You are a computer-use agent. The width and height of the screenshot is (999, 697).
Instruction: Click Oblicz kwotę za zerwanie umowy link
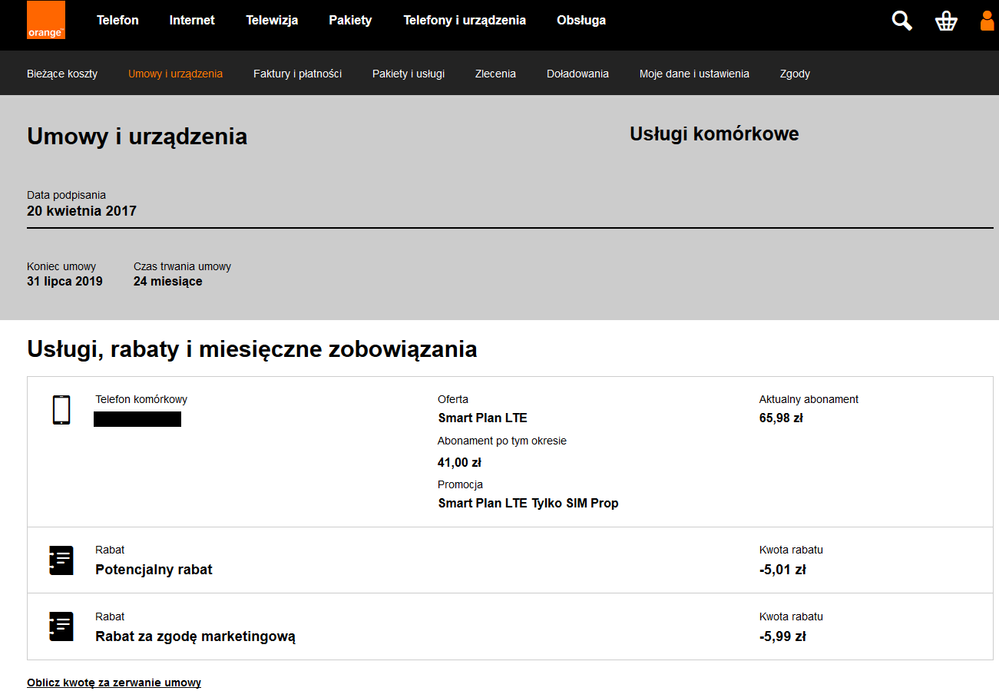click(114, 682)
